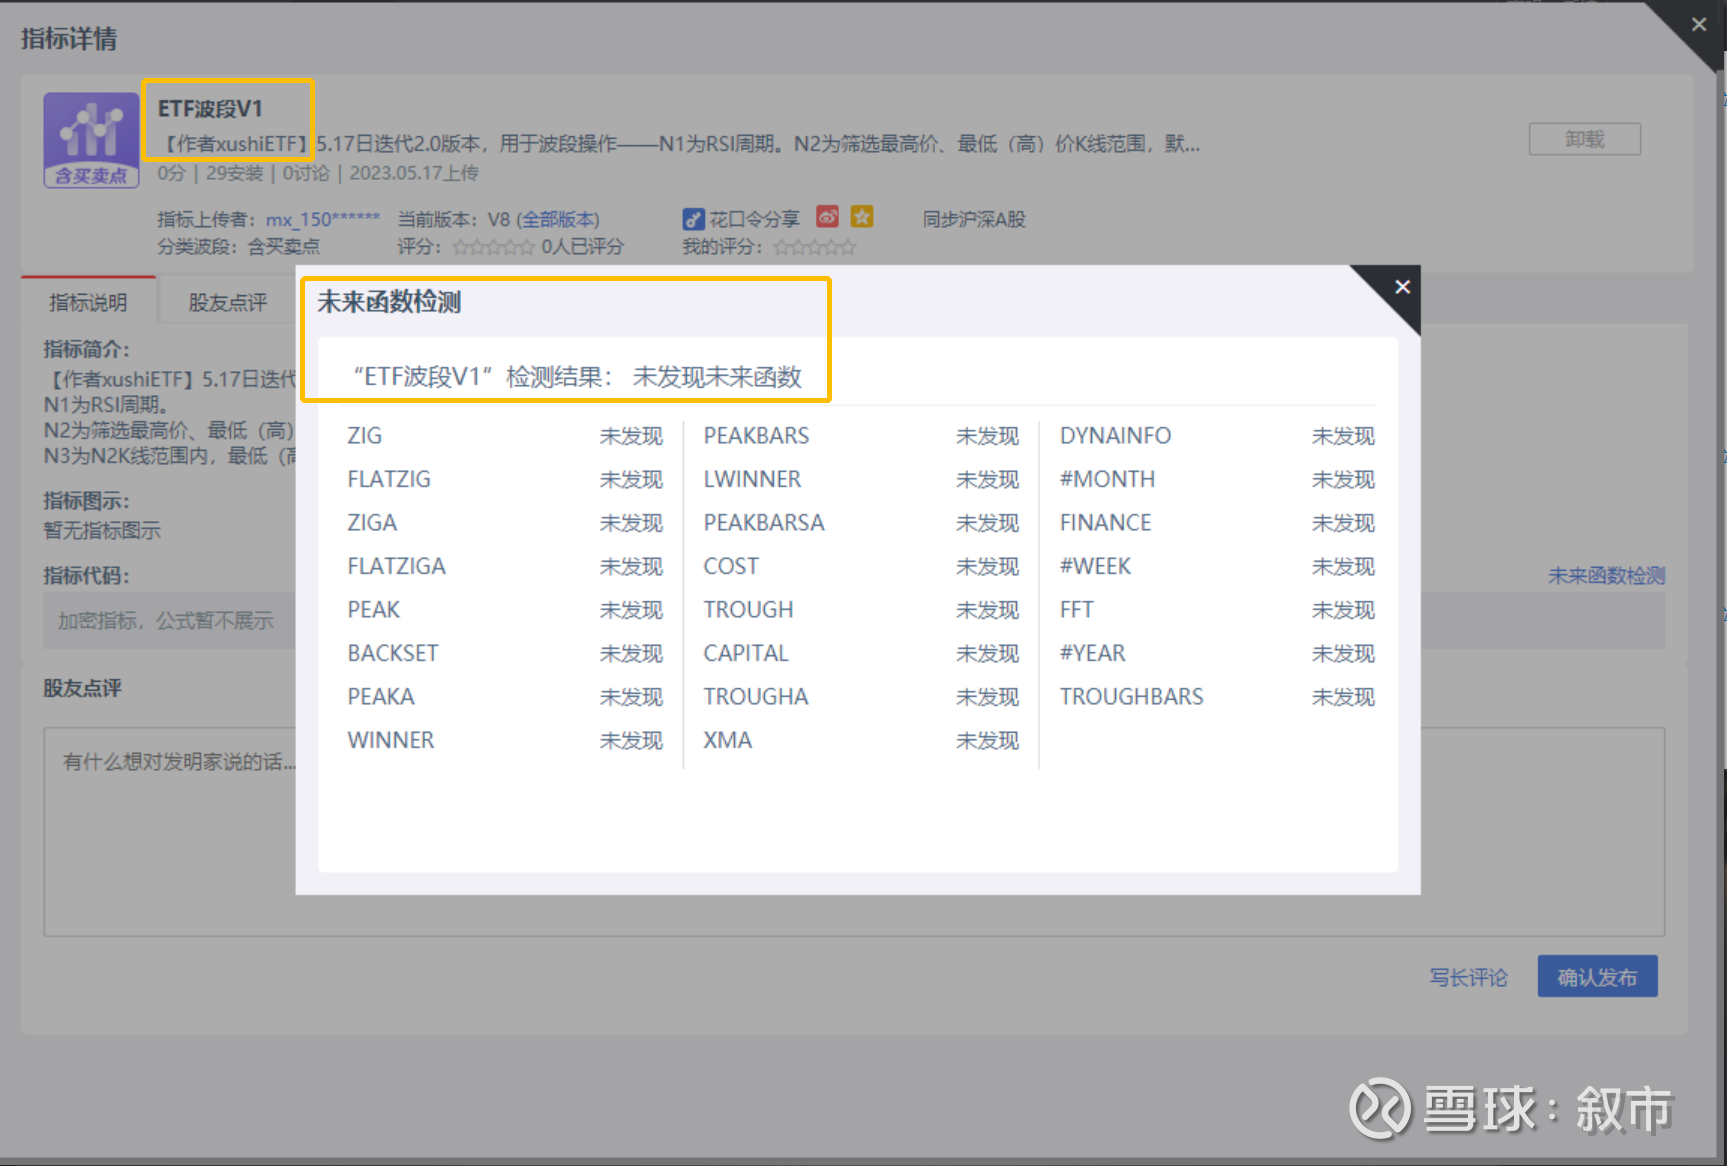Switch to the 指标说明 tab
This screenshot has height=1166, width=1727.
click(88, 301)
